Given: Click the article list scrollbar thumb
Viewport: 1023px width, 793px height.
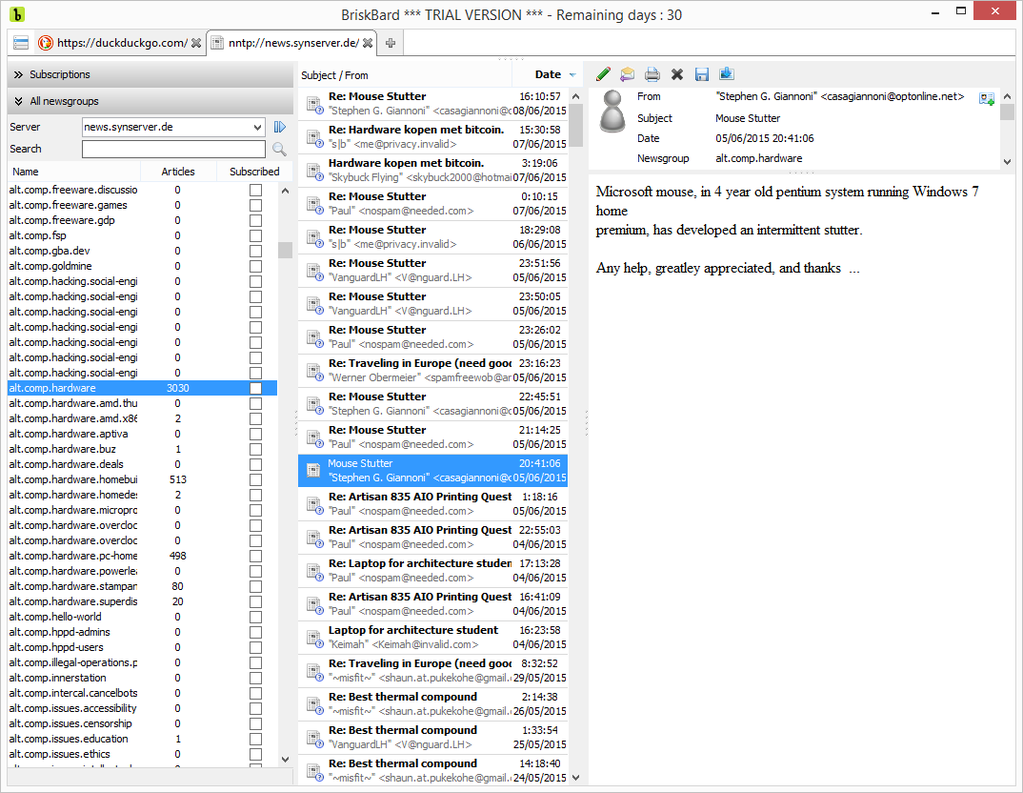Looking at the screenshot, I should coord(575,124).
